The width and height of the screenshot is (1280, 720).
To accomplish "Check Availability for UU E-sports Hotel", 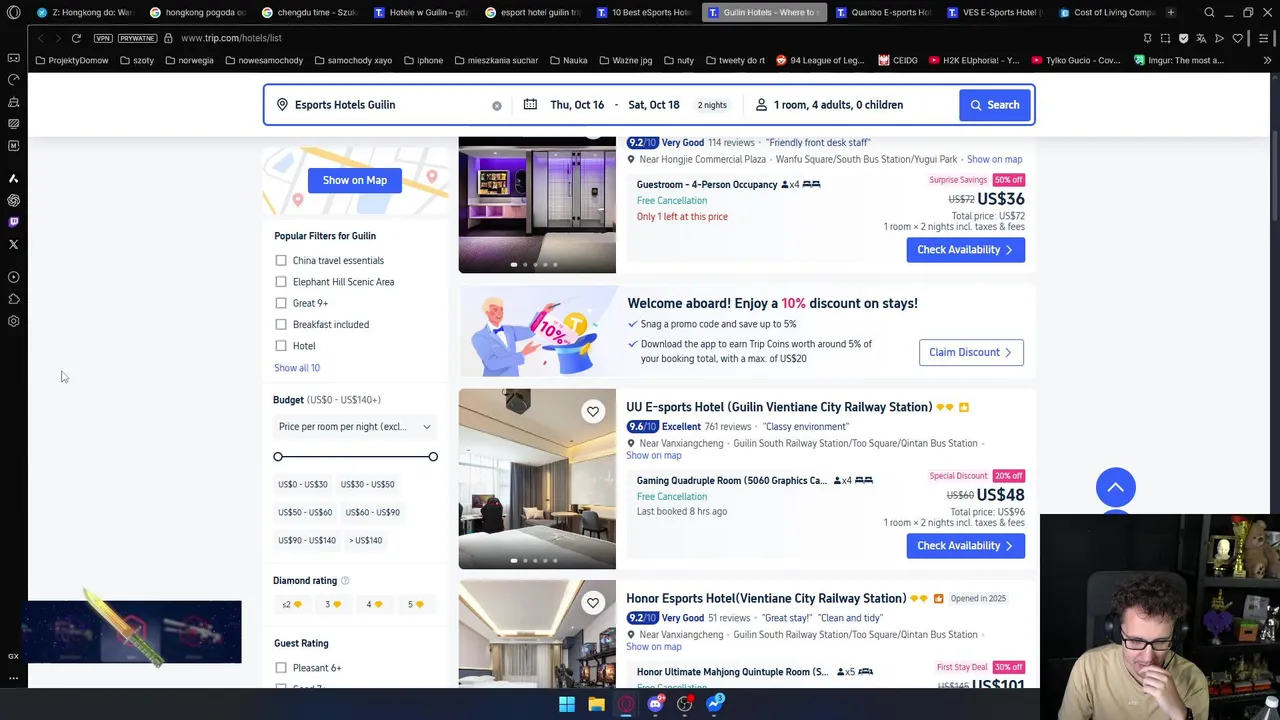I will coord(965,546).
